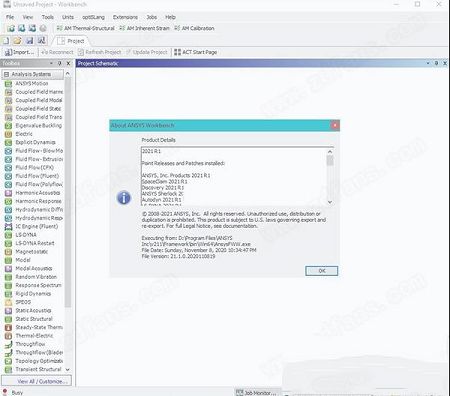
Task: Toggle the Toolbox panel pin
Action: tap(60, 63)
